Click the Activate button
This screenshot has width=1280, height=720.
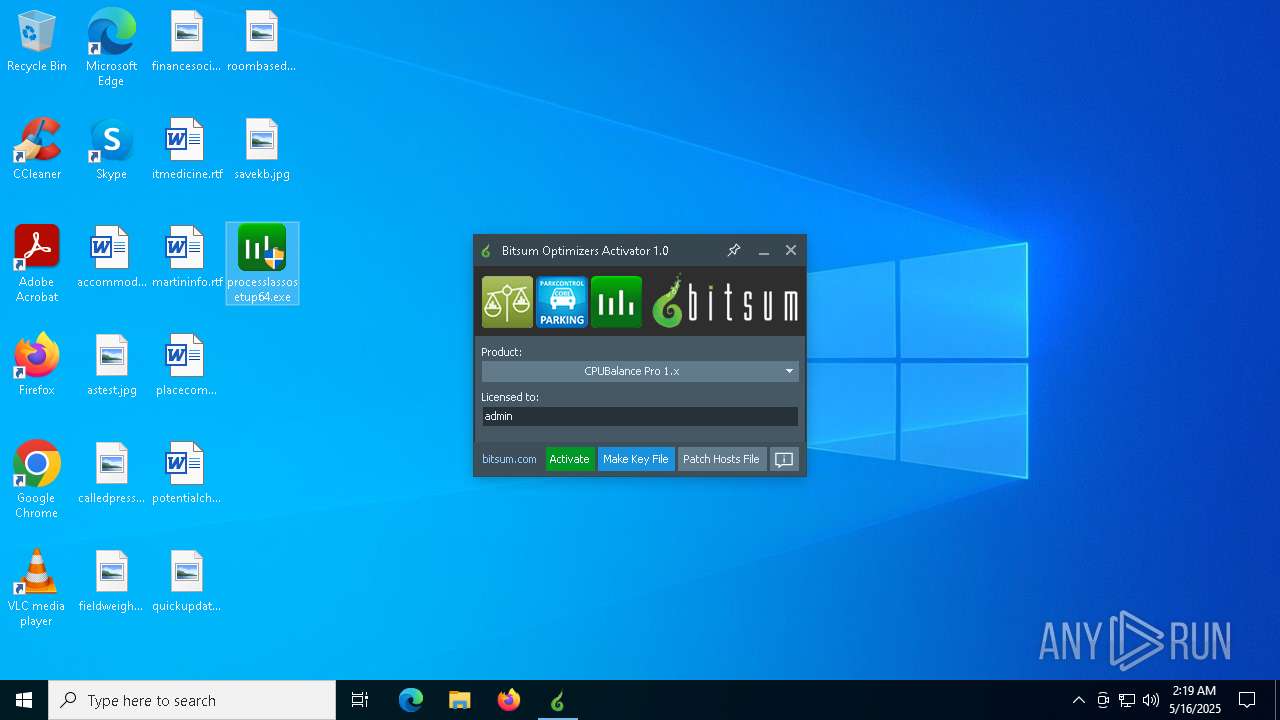570,459
